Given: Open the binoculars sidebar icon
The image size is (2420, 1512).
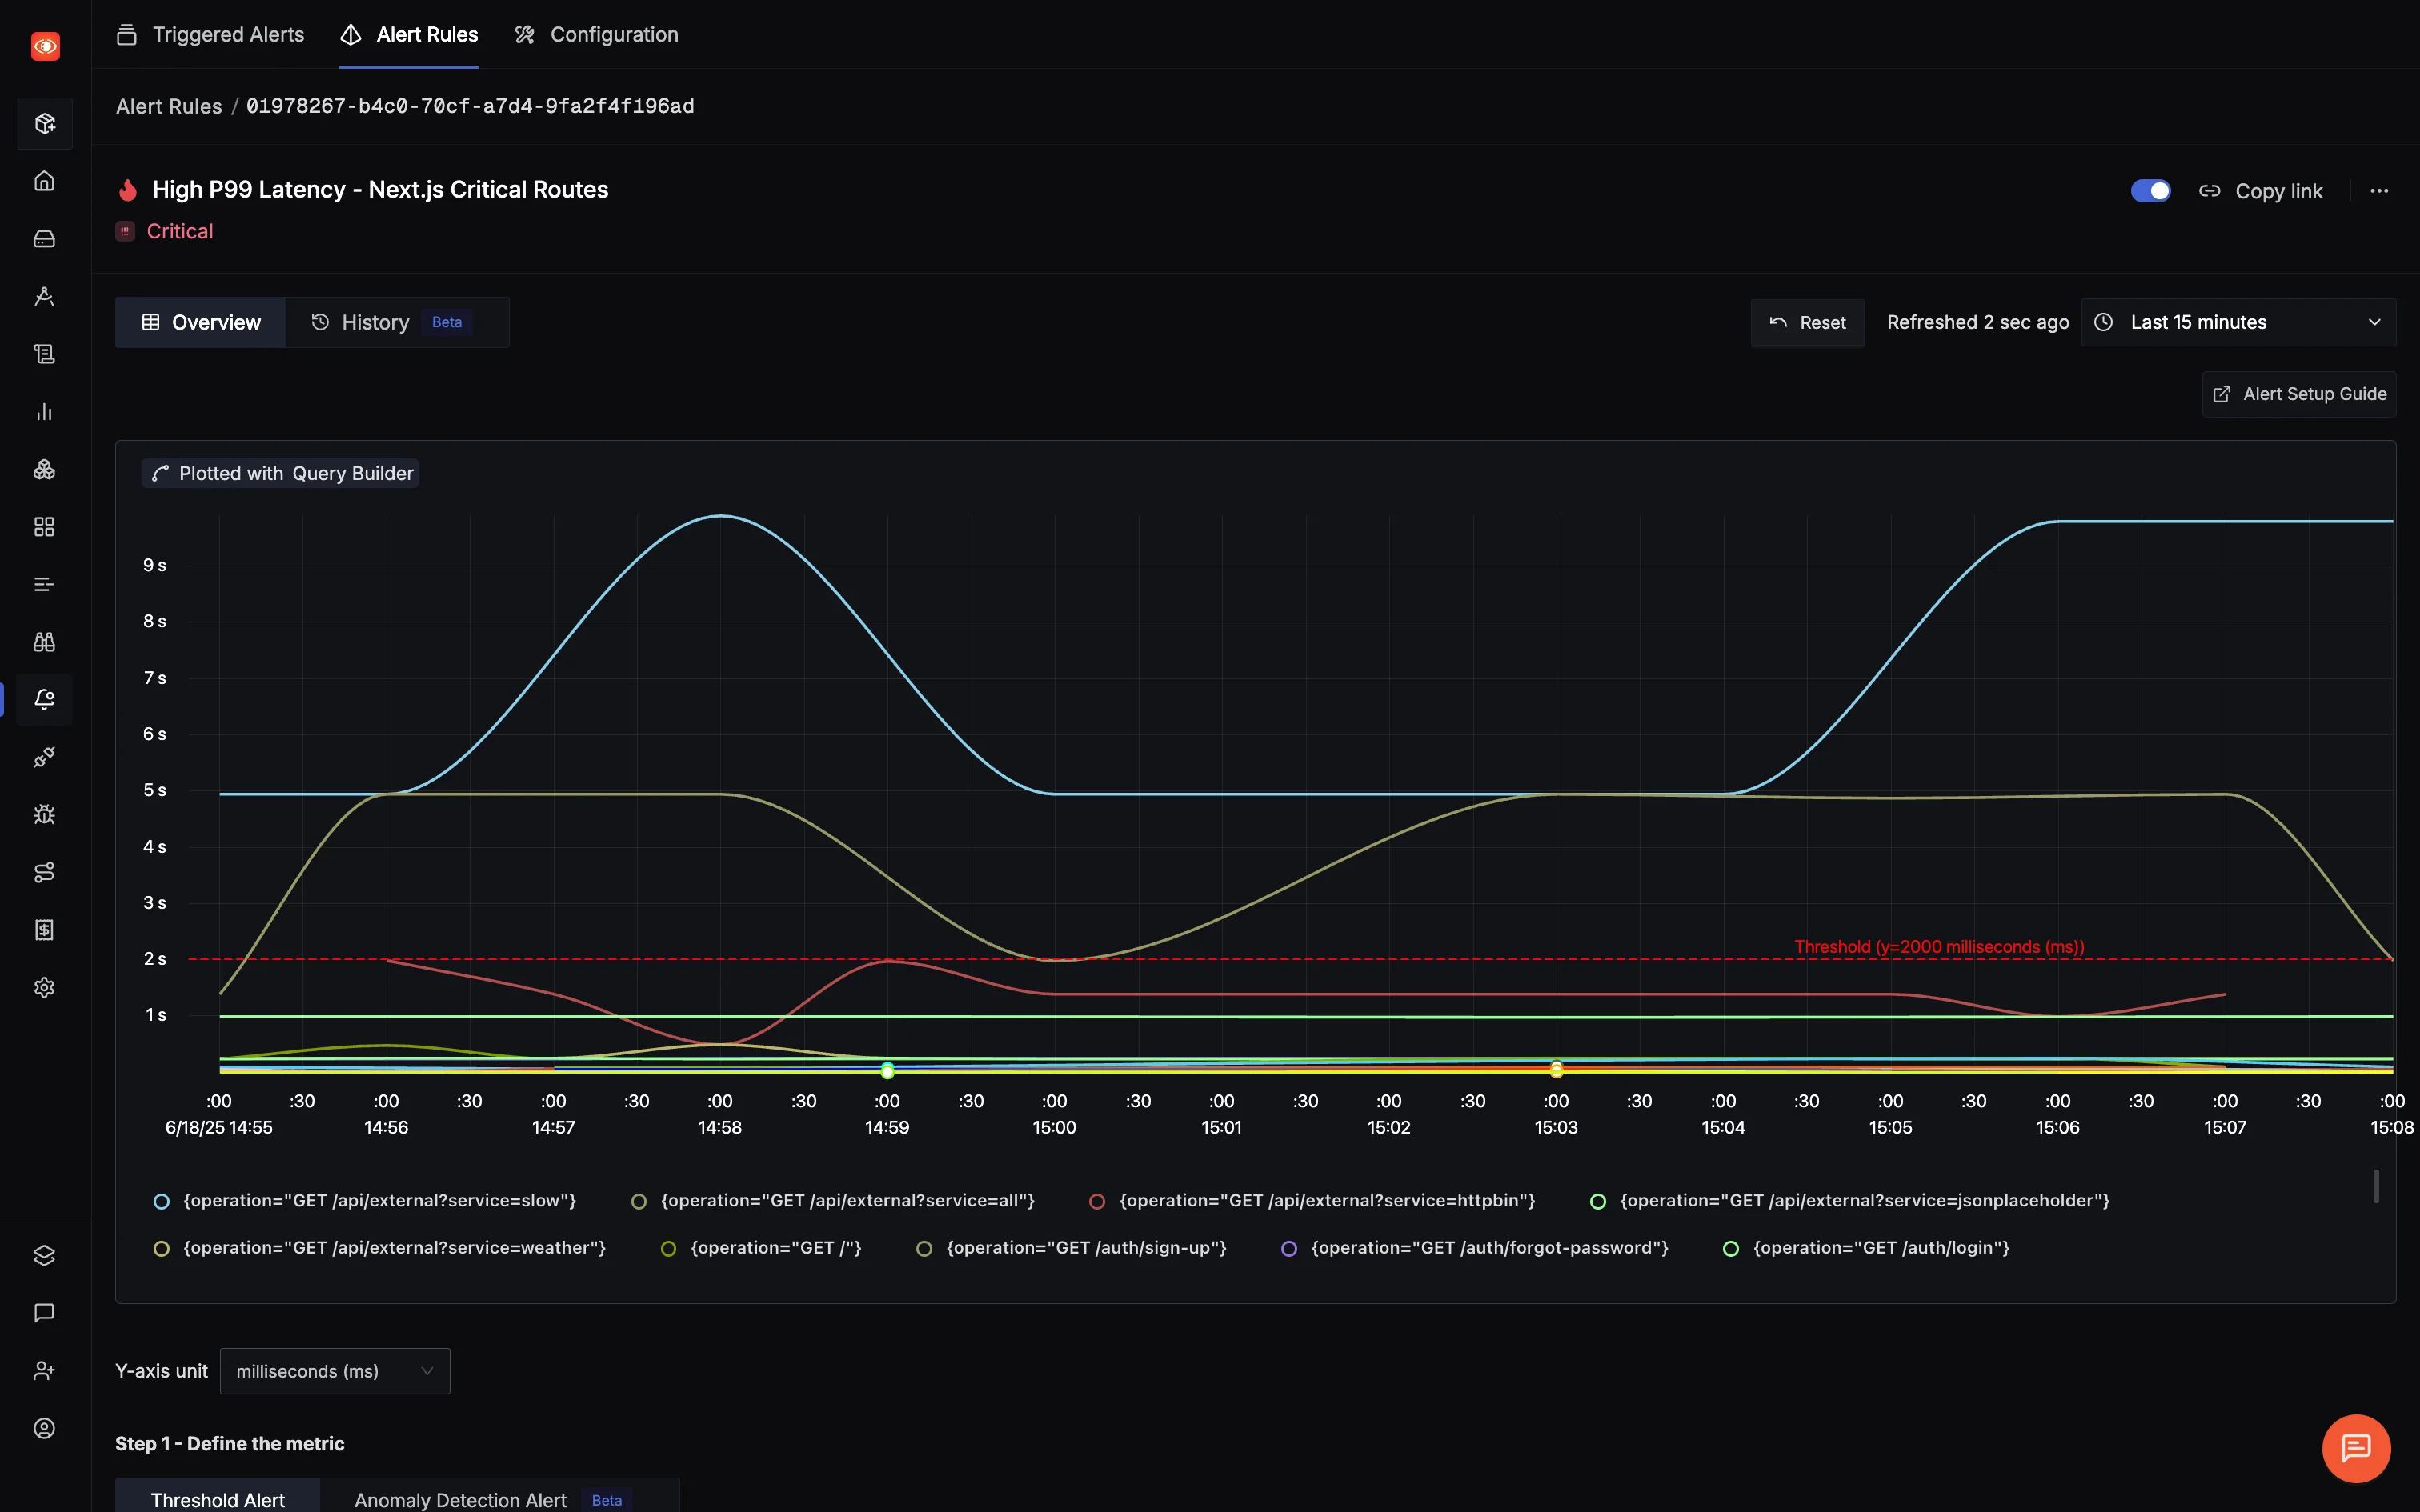Looking at the screenshot, I should [x=44, y=642].
